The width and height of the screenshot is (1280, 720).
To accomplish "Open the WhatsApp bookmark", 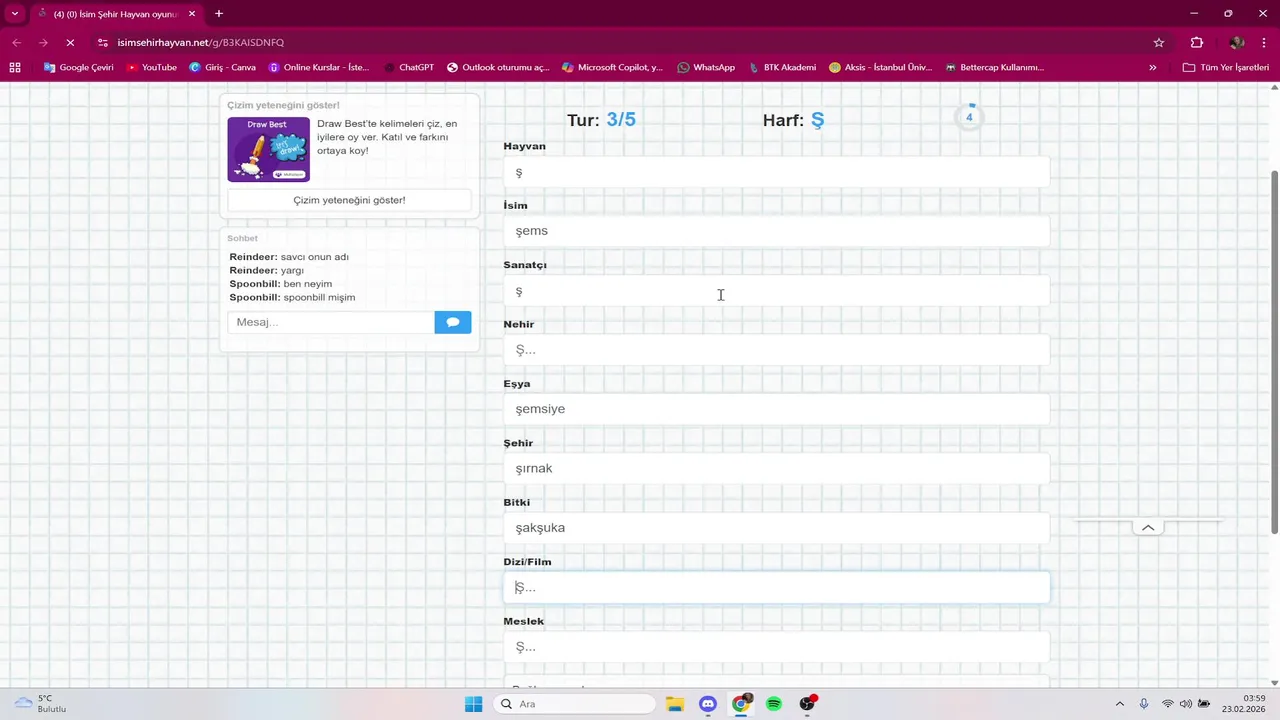I will 706,67.
